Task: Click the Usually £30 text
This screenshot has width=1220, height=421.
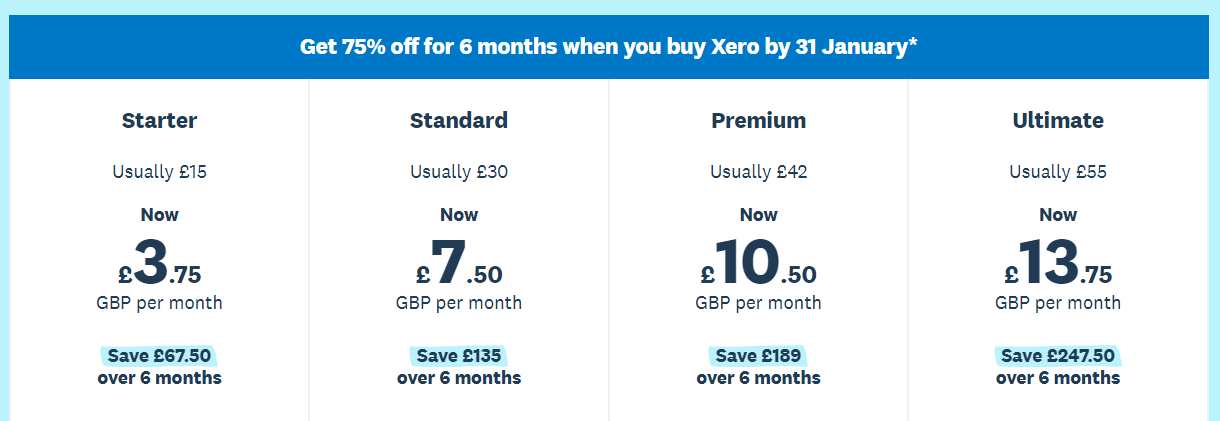Action: pos(458,172)
